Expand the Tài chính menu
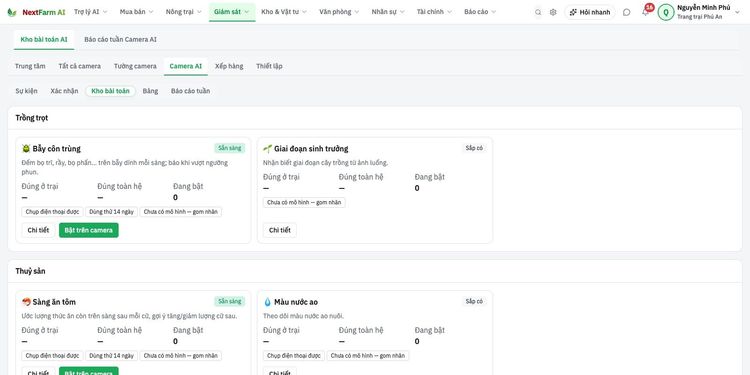The image size is (750, 375). 434,12
